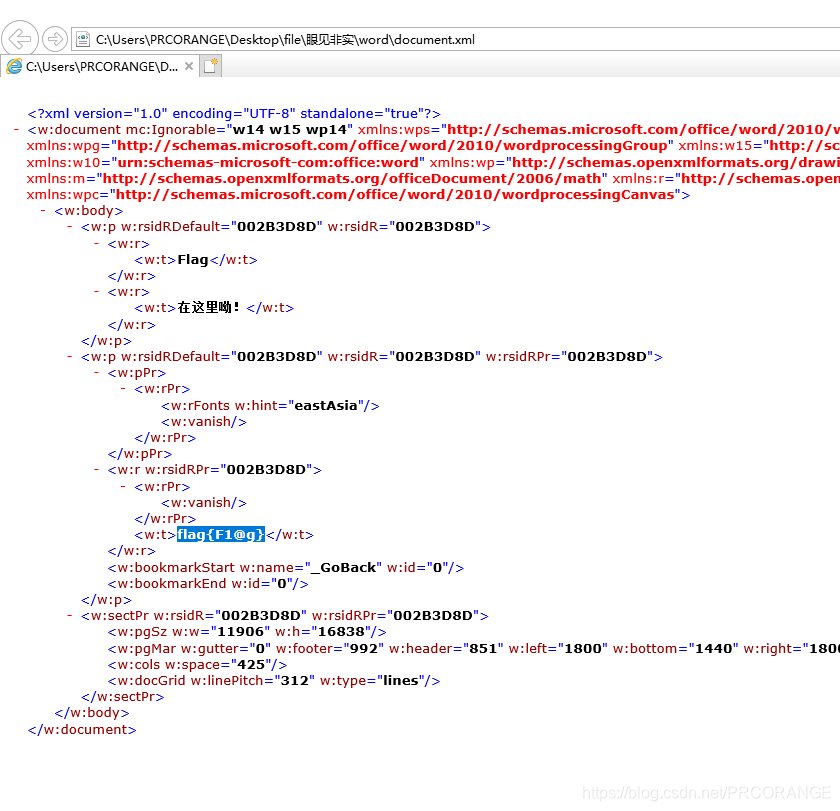Click the w:cols space value 425

(x=251, y=664)
